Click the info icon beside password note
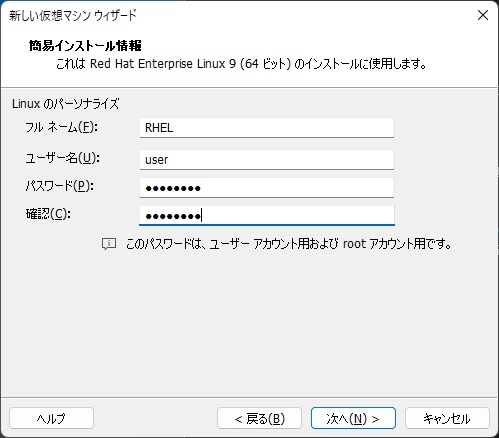 pyautogui.click(x=109, y=244)
